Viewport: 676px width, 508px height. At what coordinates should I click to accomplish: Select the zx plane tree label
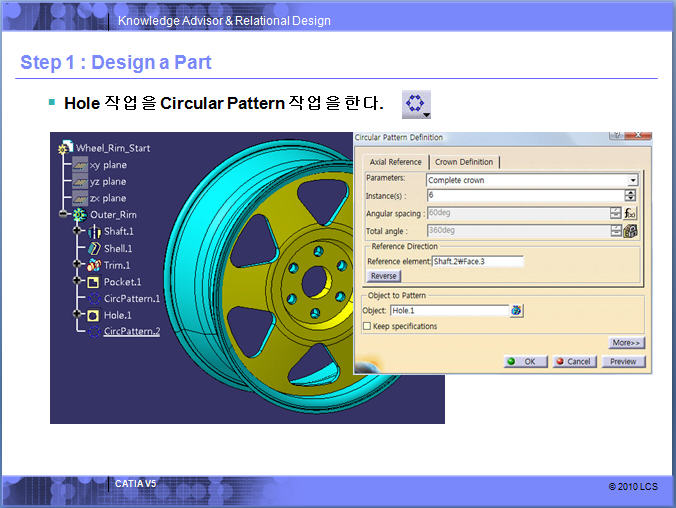(108, 198)
